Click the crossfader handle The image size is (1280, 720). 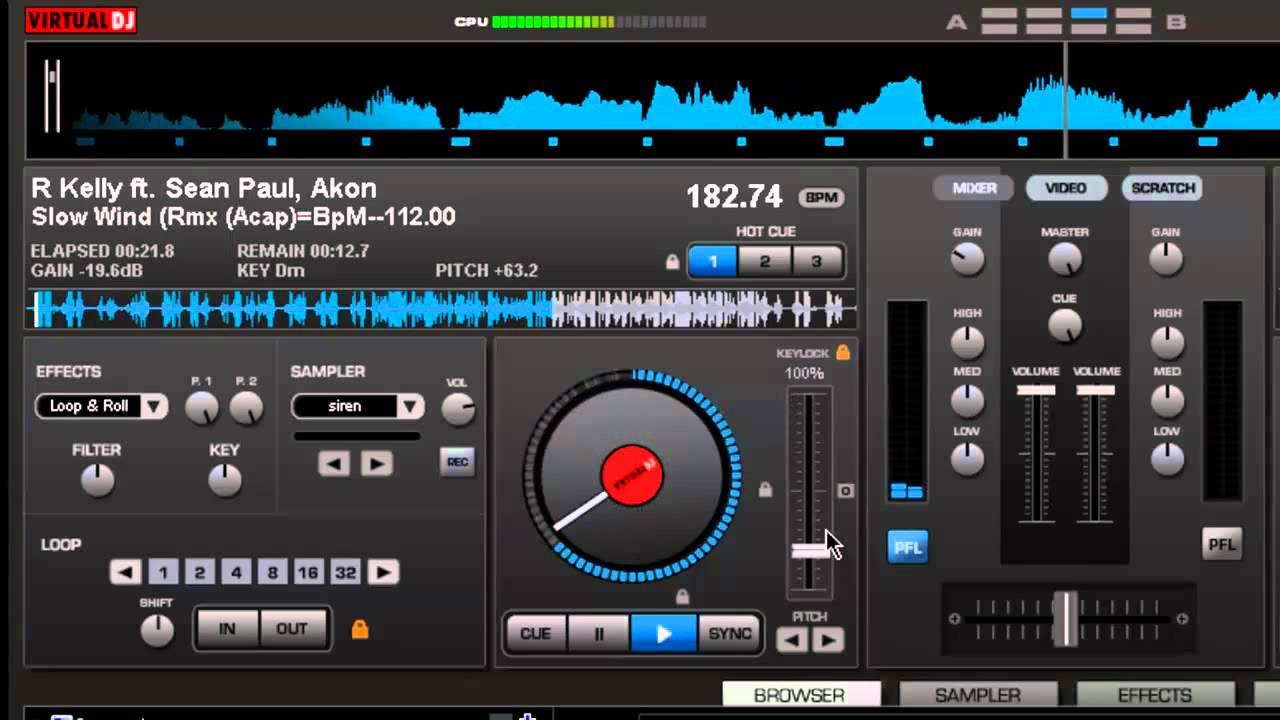point(1066,619)
